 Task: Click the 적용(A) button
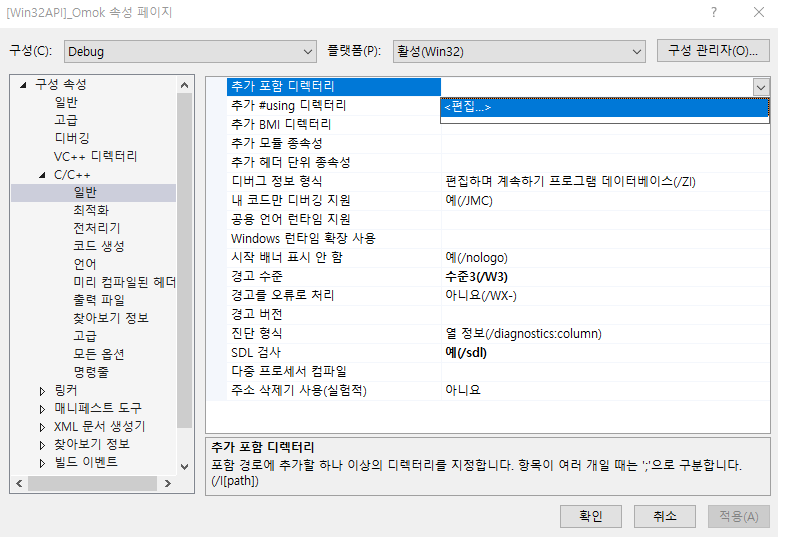739,516
